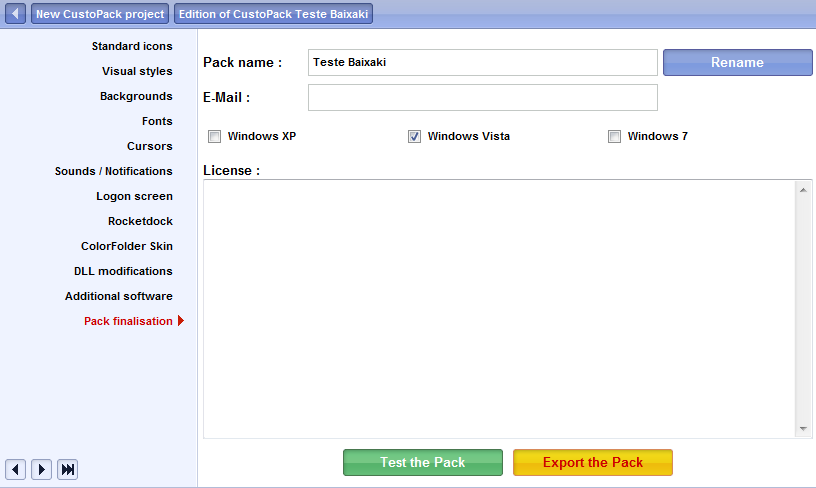Click the back arrow in top bar
The image size is (816, 488).
[x=16, y=14]
